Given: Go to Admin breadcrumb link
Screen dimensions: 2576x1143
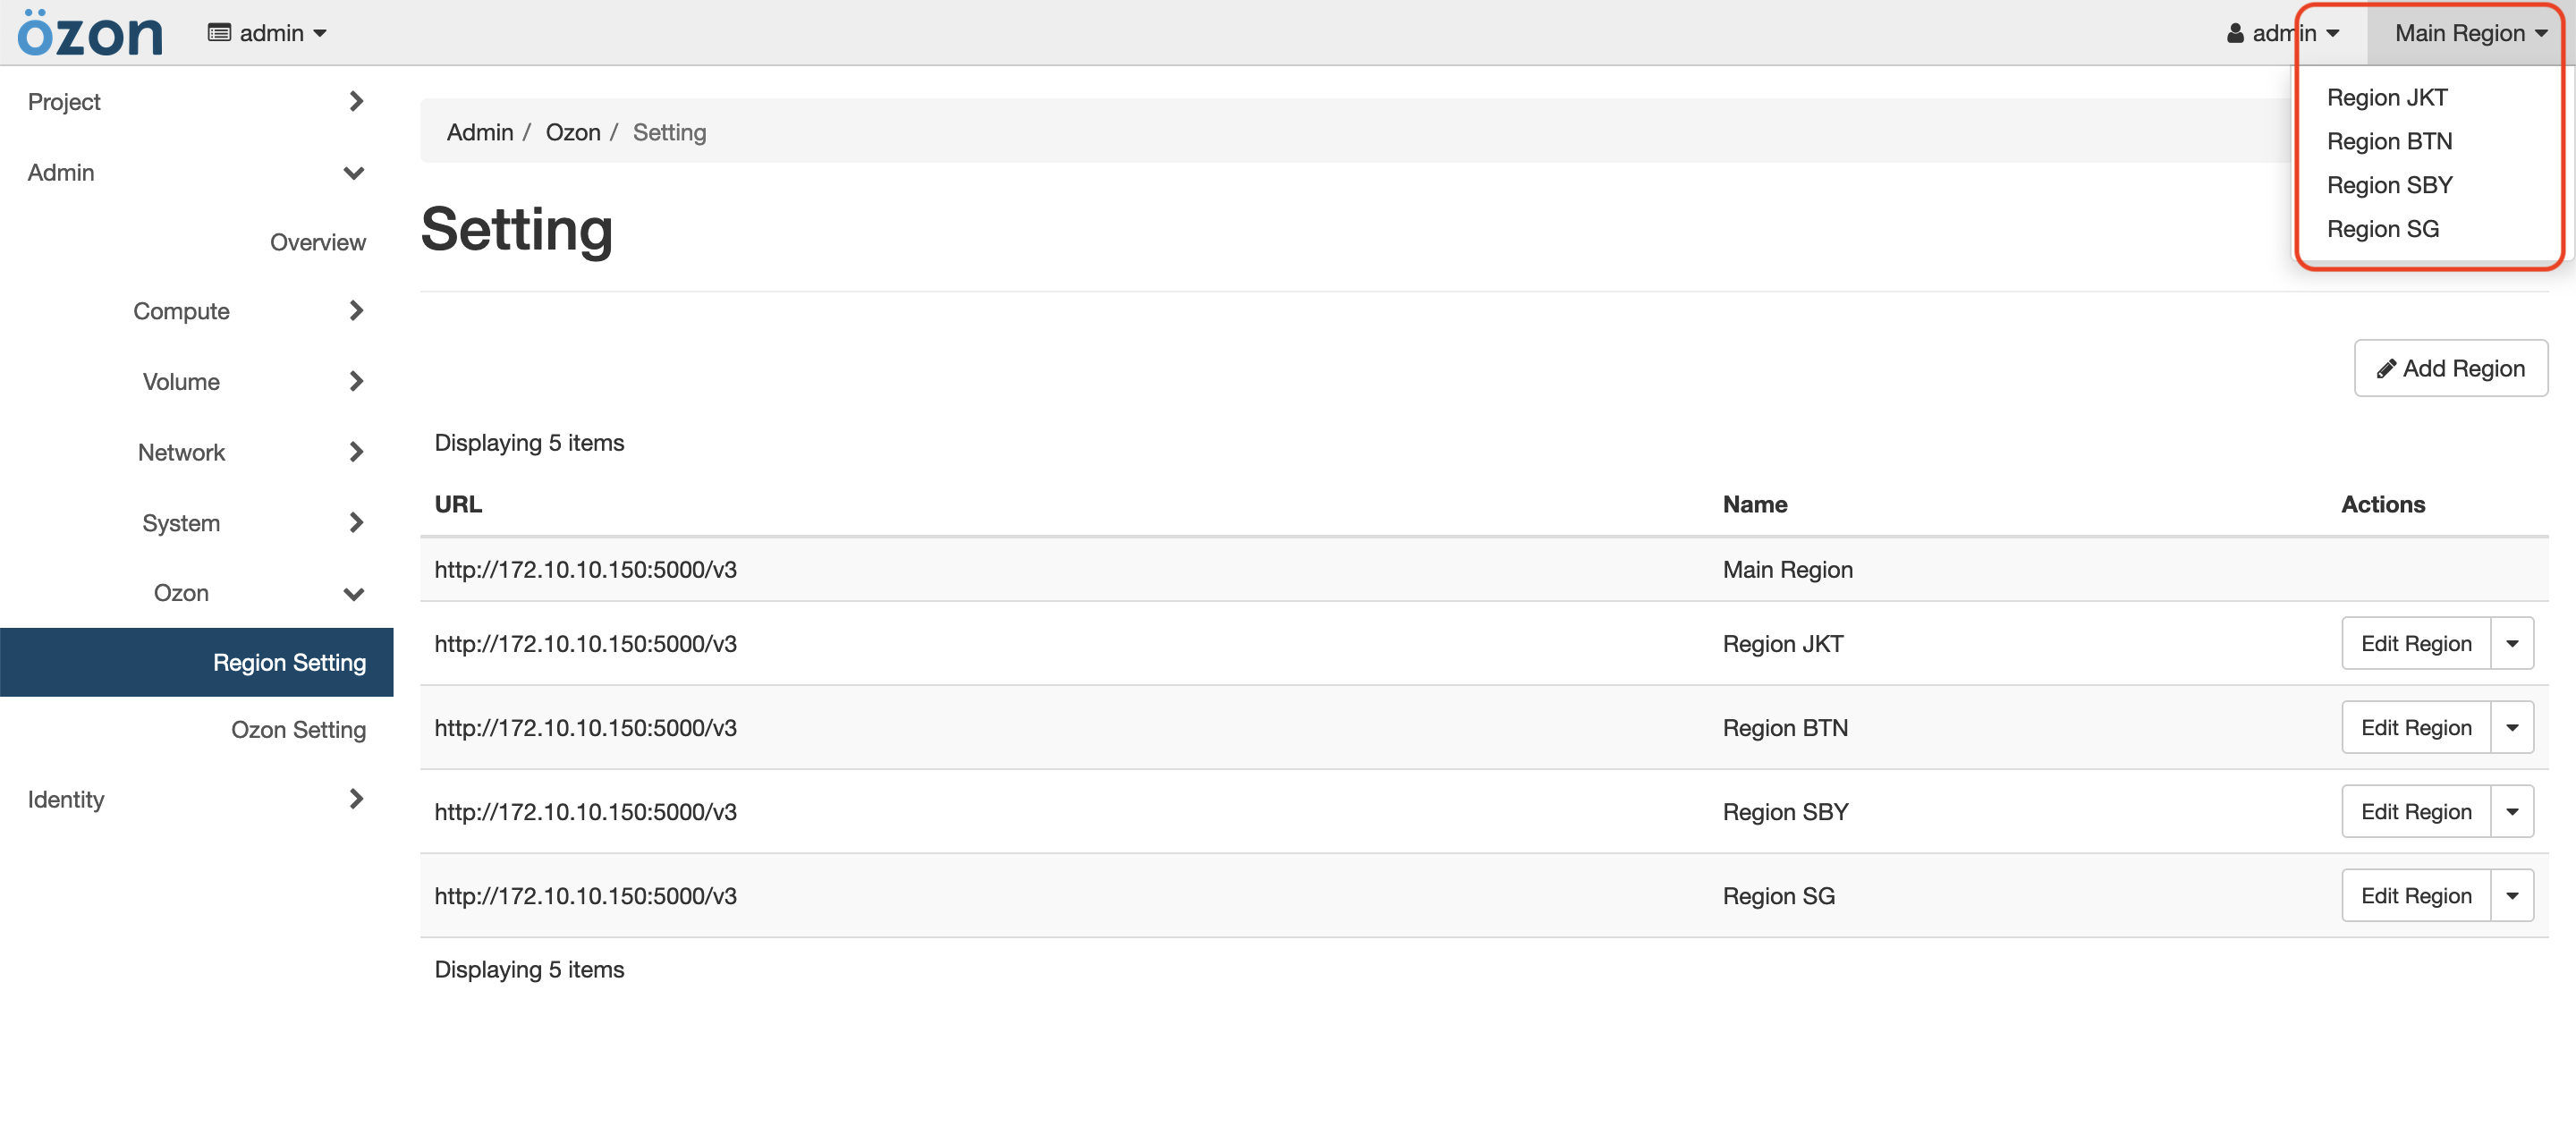Looking at the screenshot, I should tap(479, 132).
